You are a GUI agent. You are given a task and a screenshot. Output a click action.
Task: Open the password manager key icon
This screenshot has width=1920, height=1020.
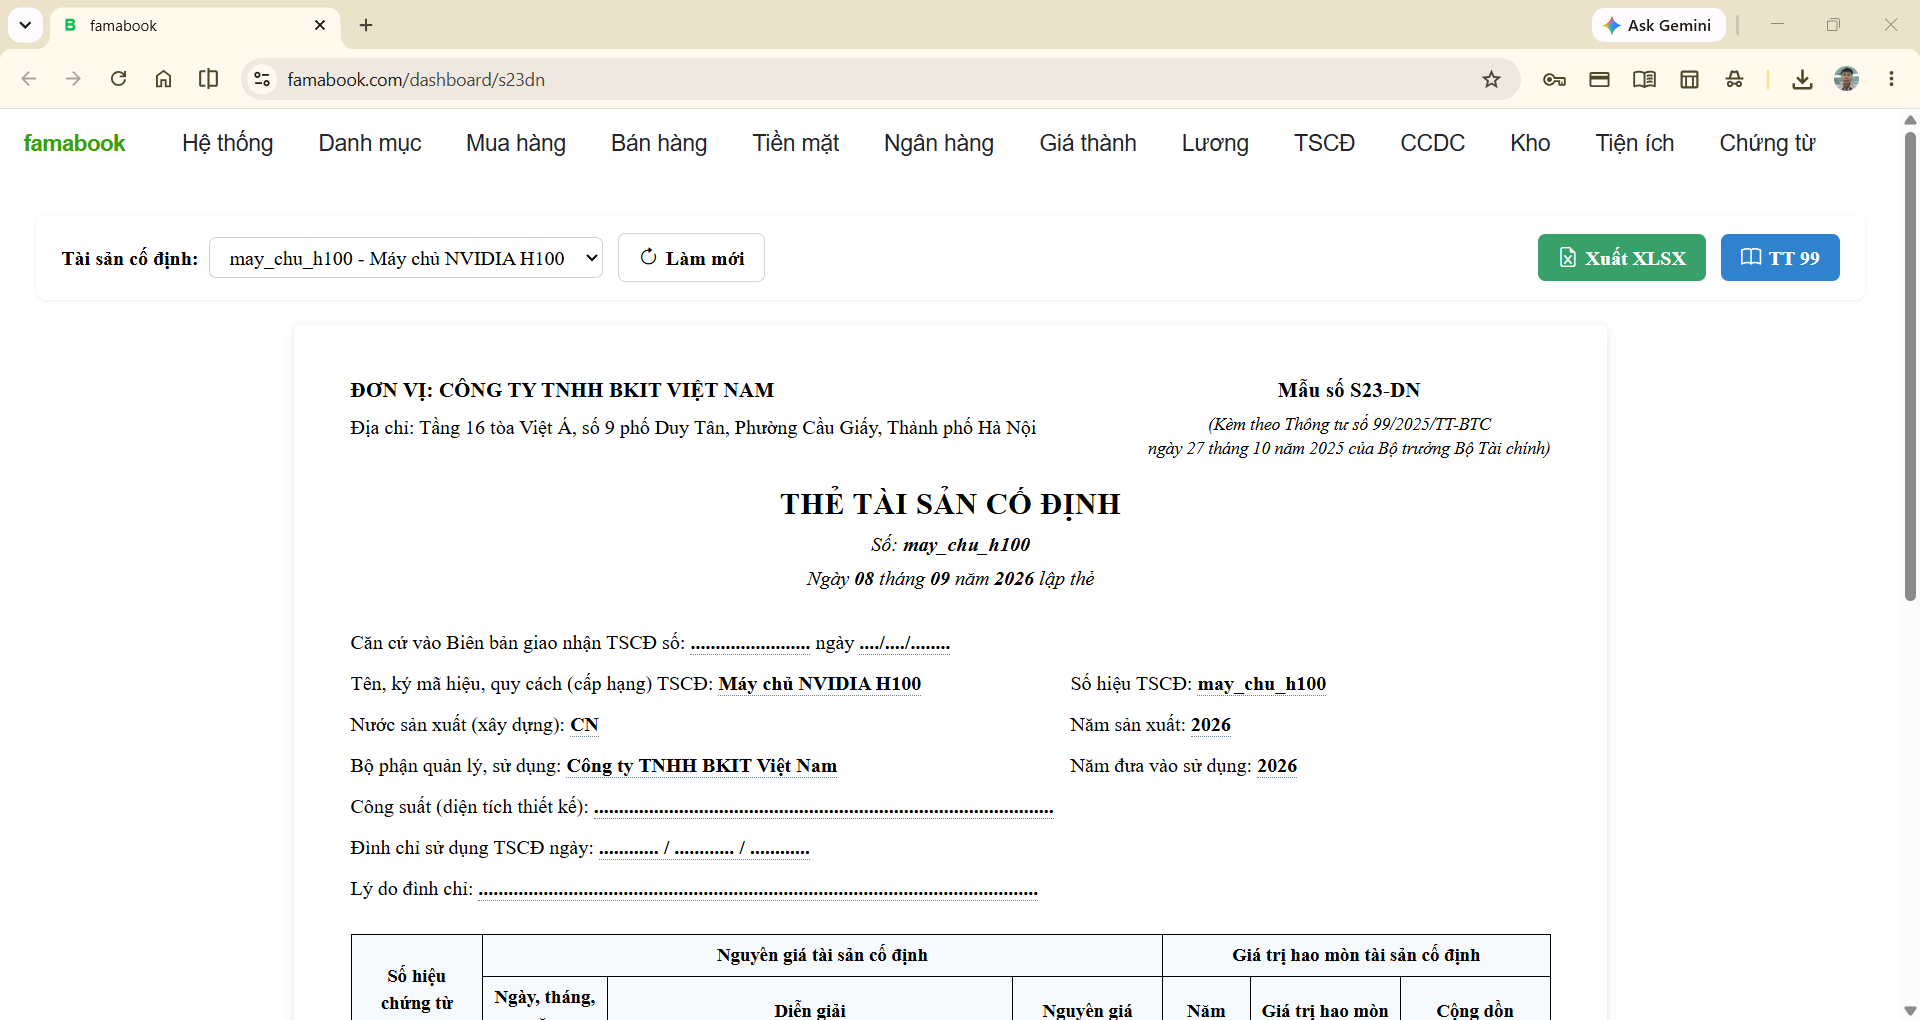1554,79
